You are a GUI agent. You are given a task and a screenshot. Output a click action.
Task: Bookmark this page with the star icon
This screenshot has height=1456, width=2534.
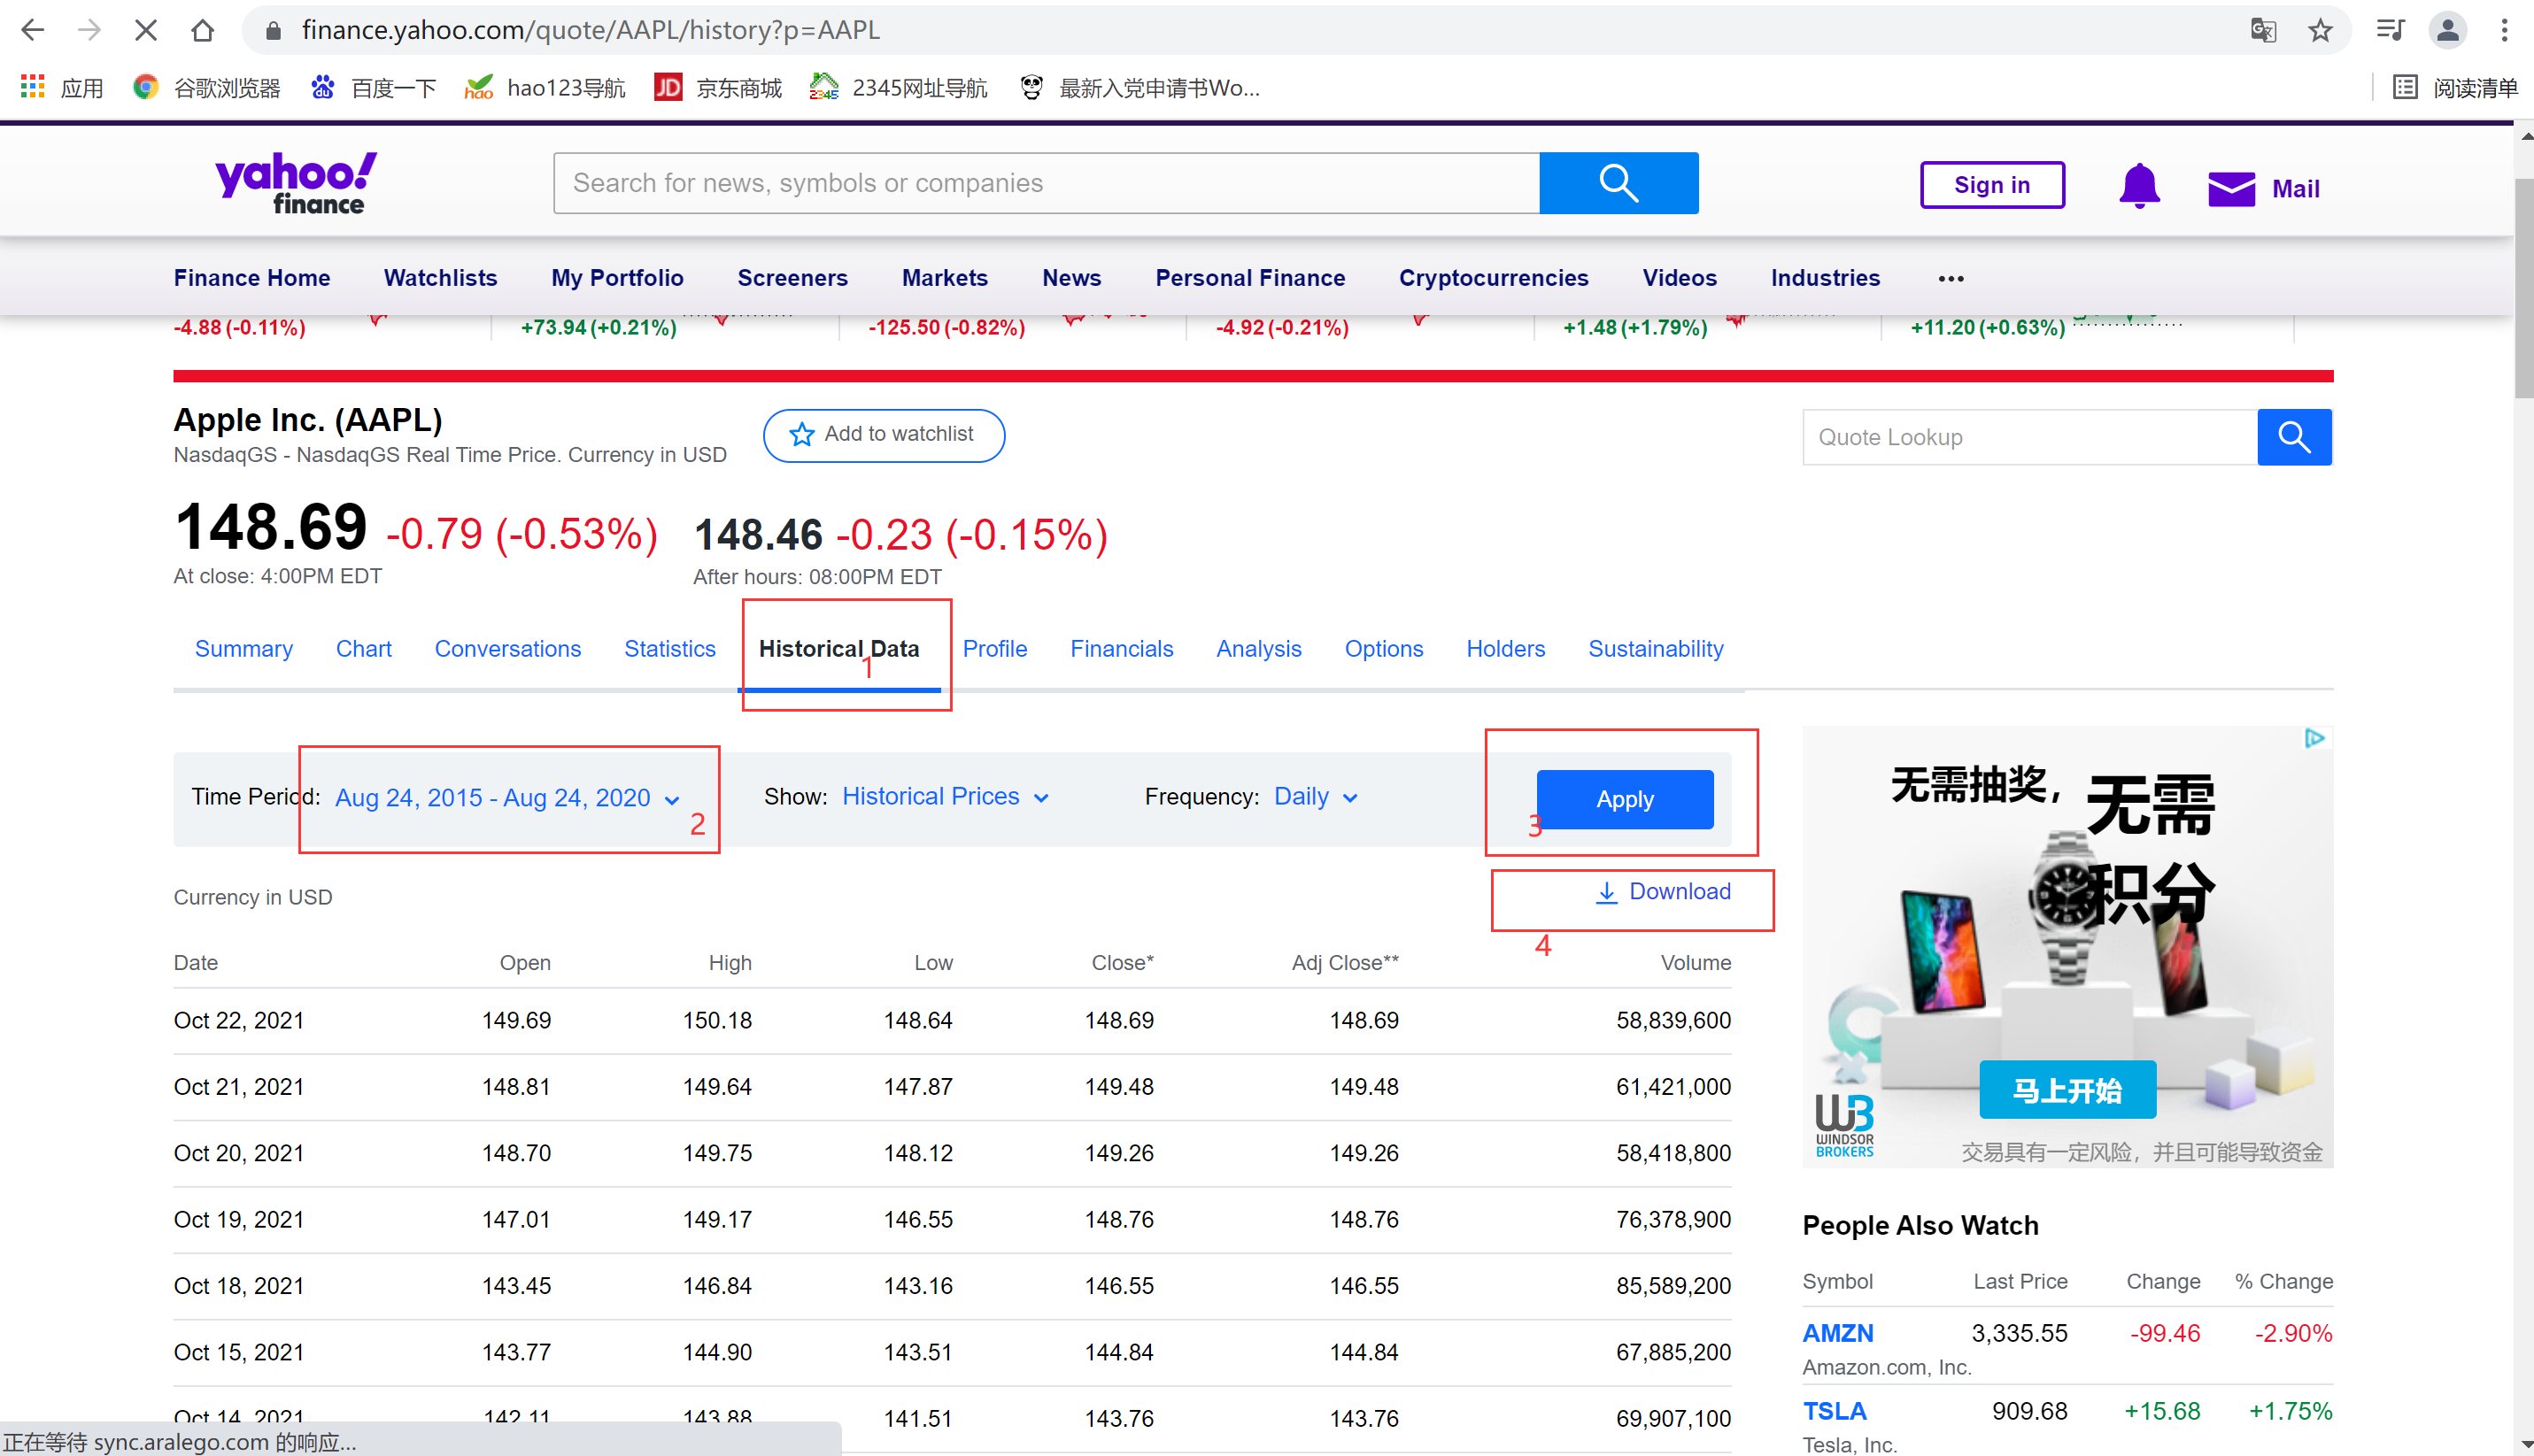pos(2320,30)
